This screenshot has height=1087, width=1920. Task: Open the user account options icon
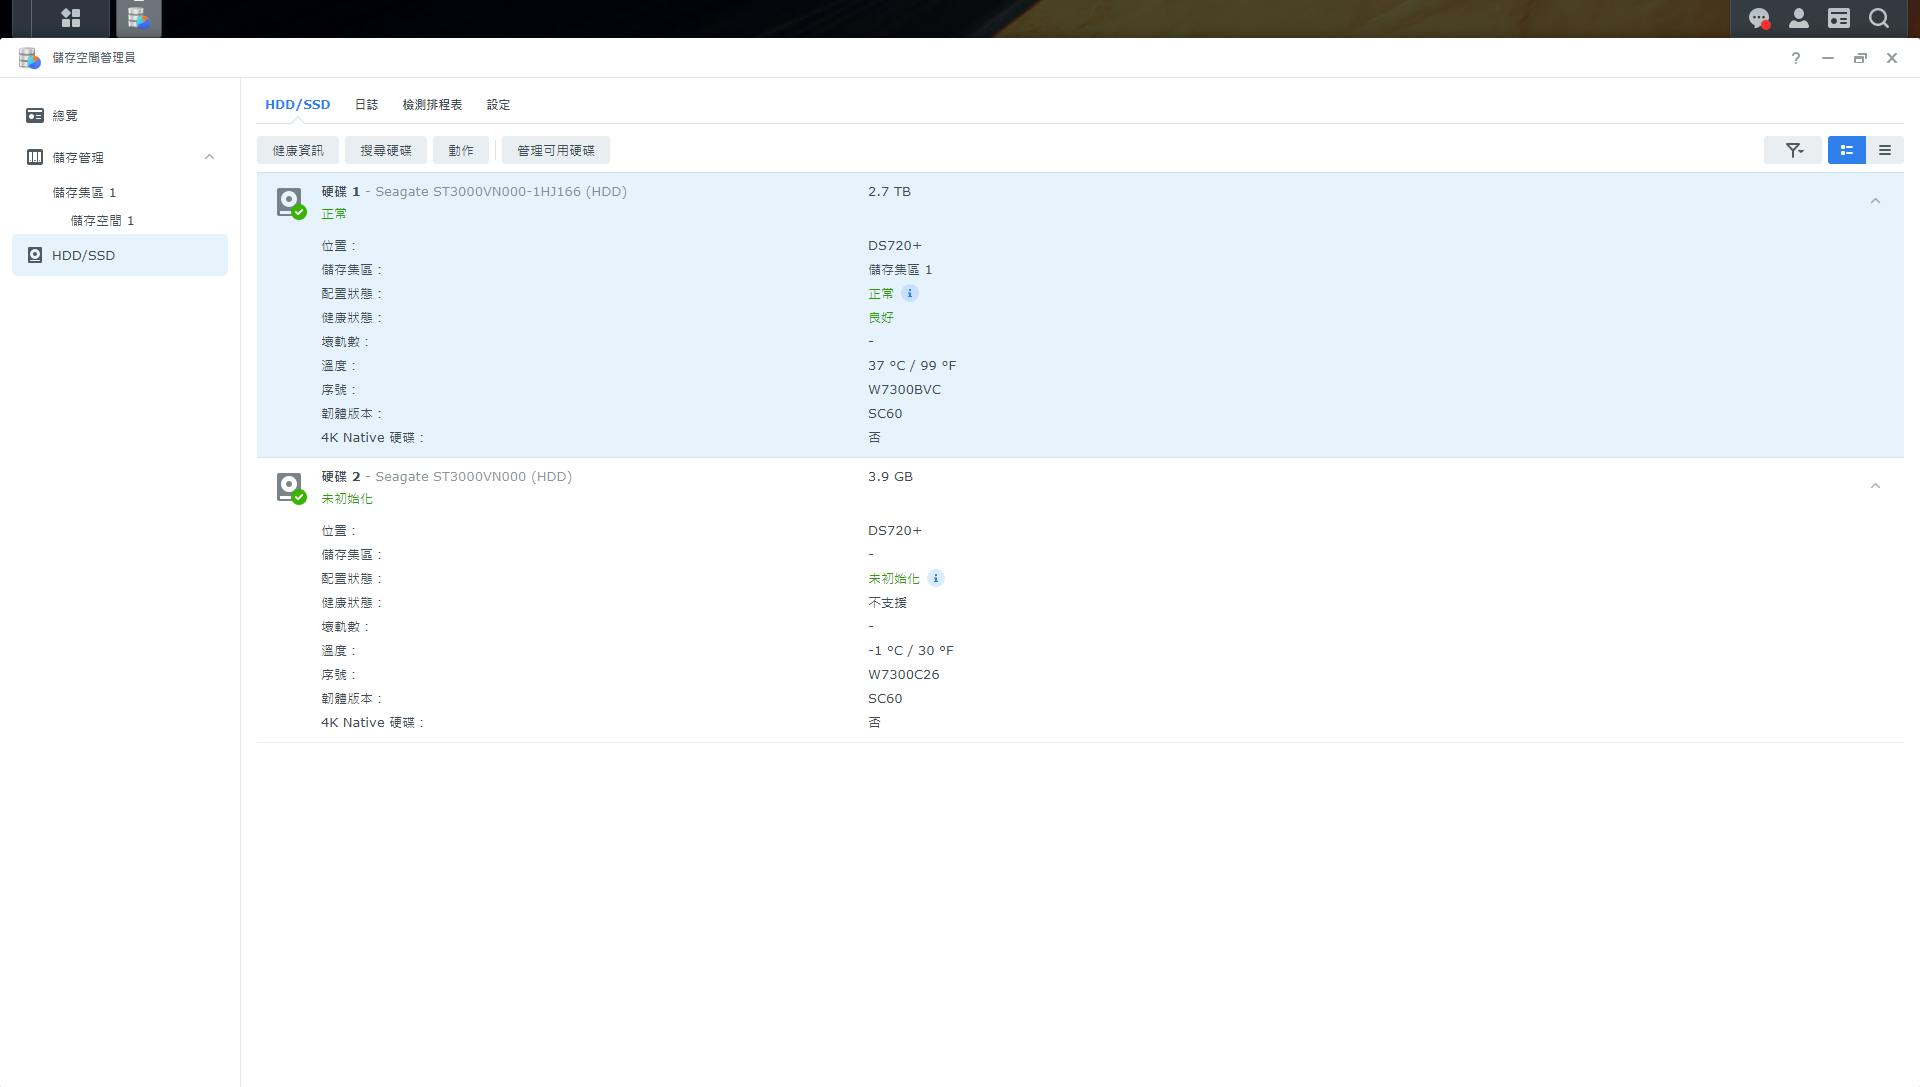pos(1798,18)
